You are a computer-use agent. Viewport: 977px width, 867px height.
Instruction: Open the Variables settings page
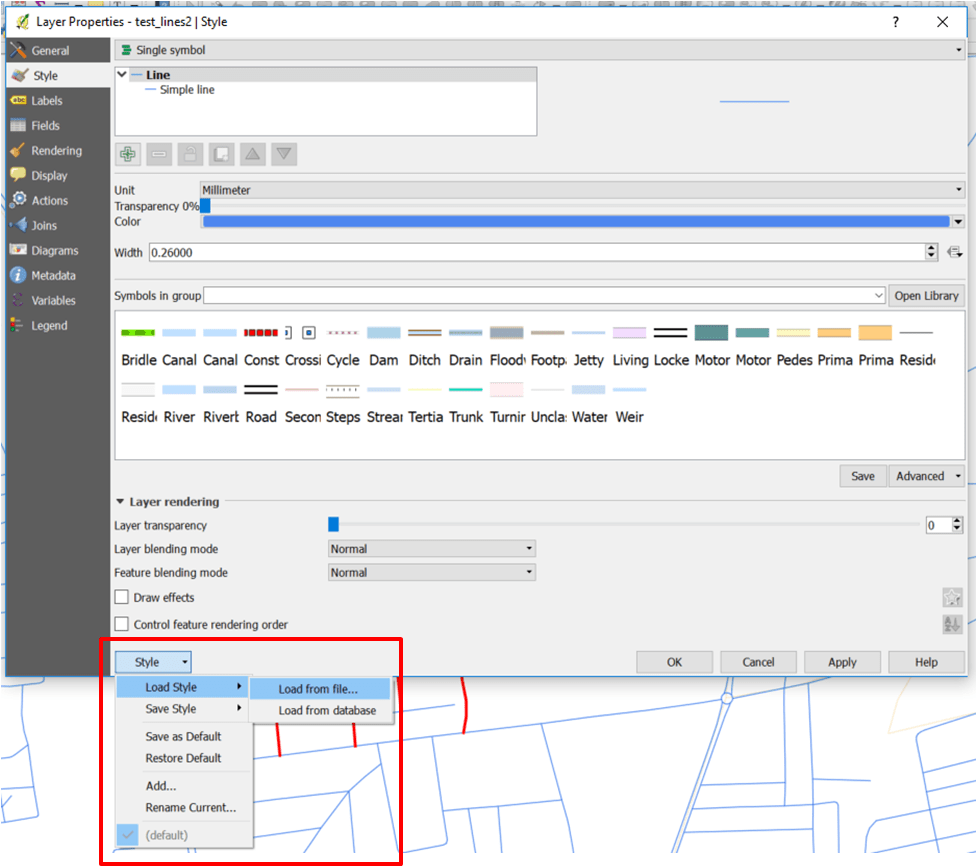[57, 300]
